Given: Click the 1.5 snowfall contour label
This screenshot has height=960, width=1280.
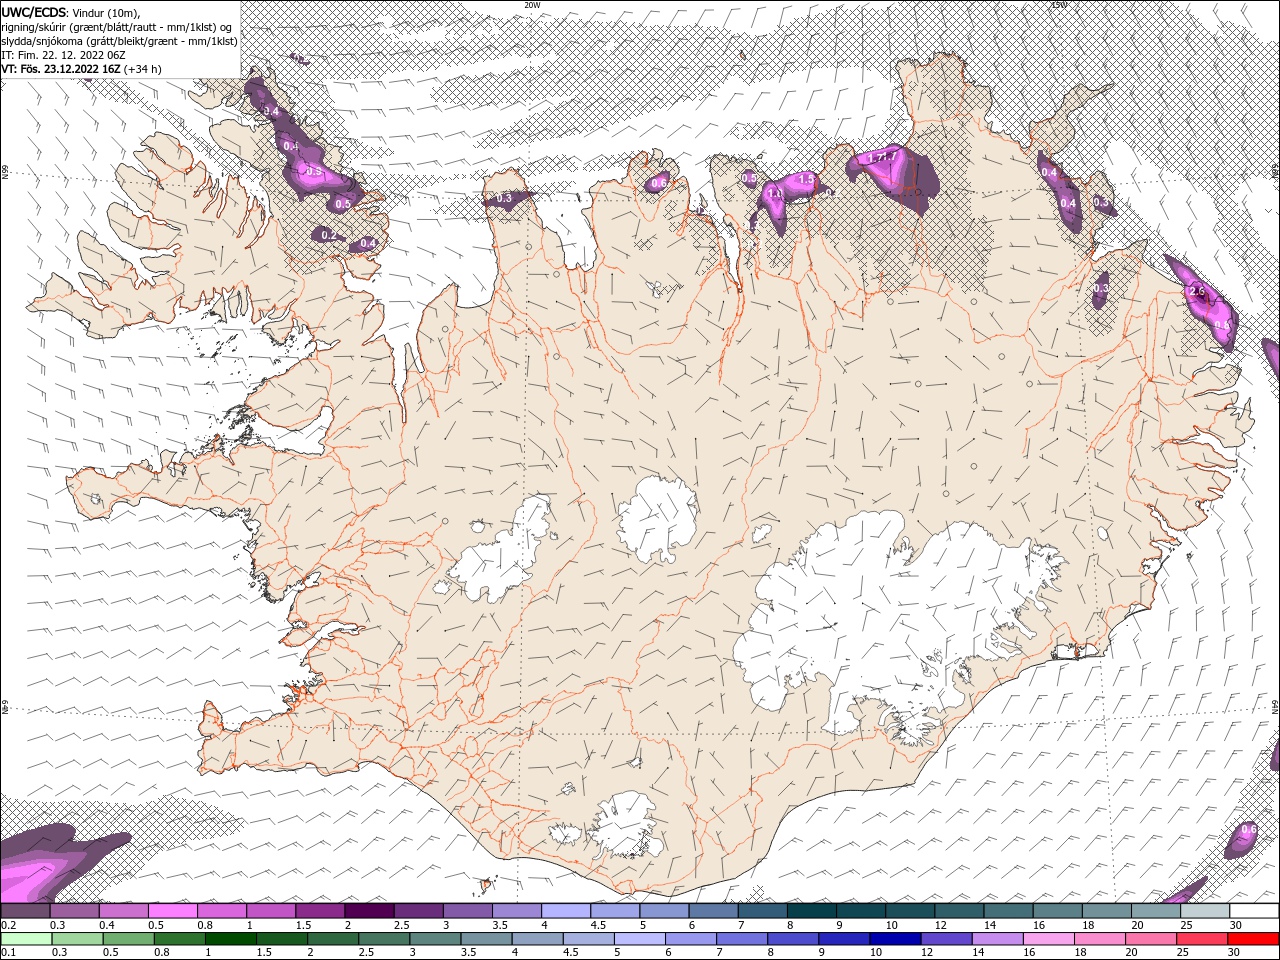Looking at the screenshot, I should pos(808,179).
